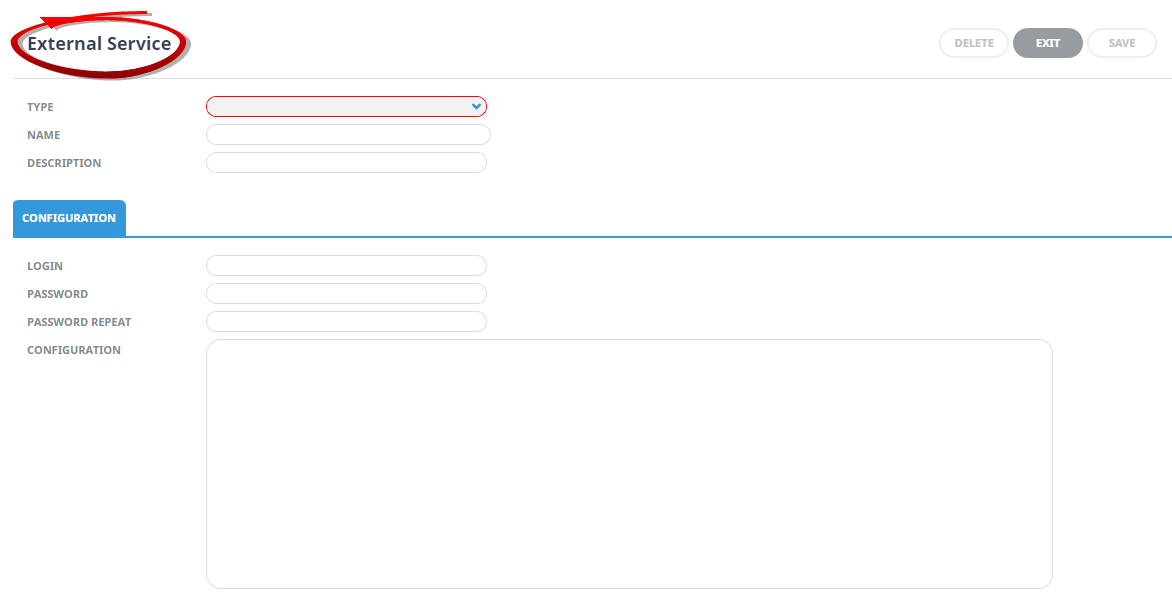Viewport: 1172px width, 595px height.
Task: Click the DESCRIPTION field label
Action: (x=64, y=163)
